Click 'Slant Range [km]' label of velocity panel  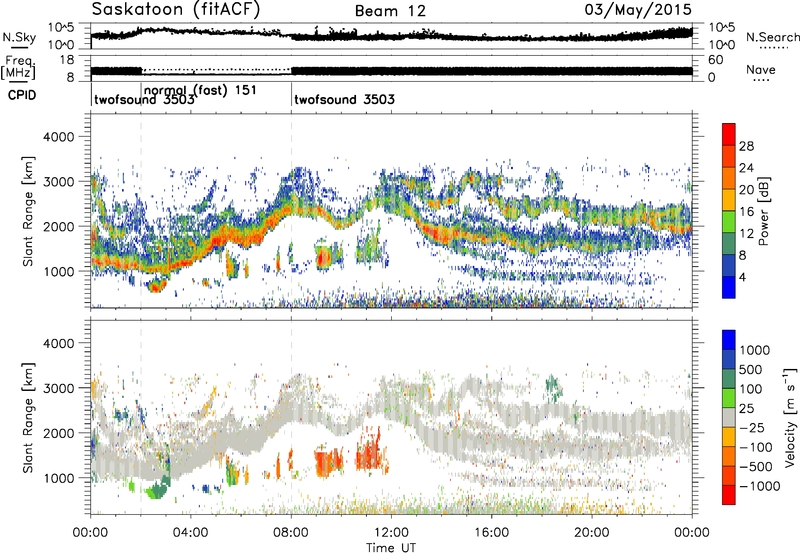(x=28, y=418)
